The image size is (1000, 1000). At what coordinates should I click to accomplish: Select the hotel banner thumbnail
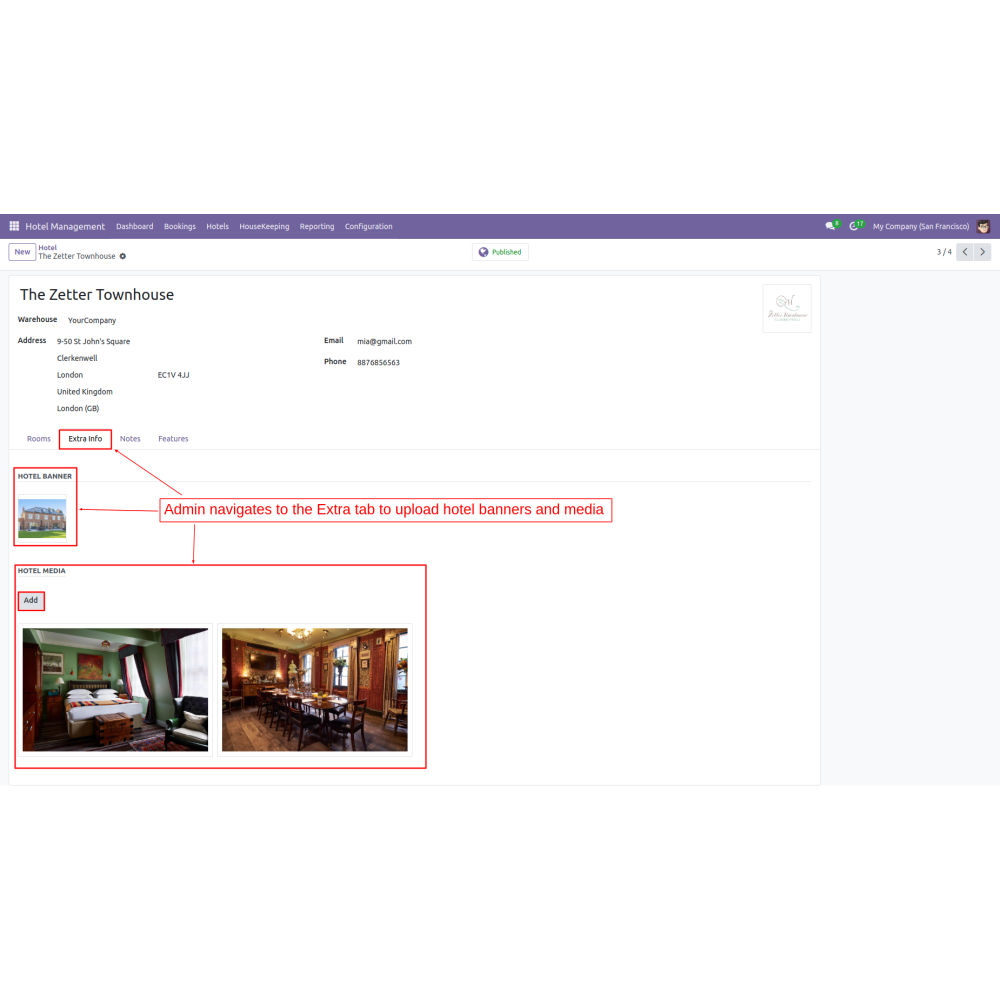[x=42, y=518]
